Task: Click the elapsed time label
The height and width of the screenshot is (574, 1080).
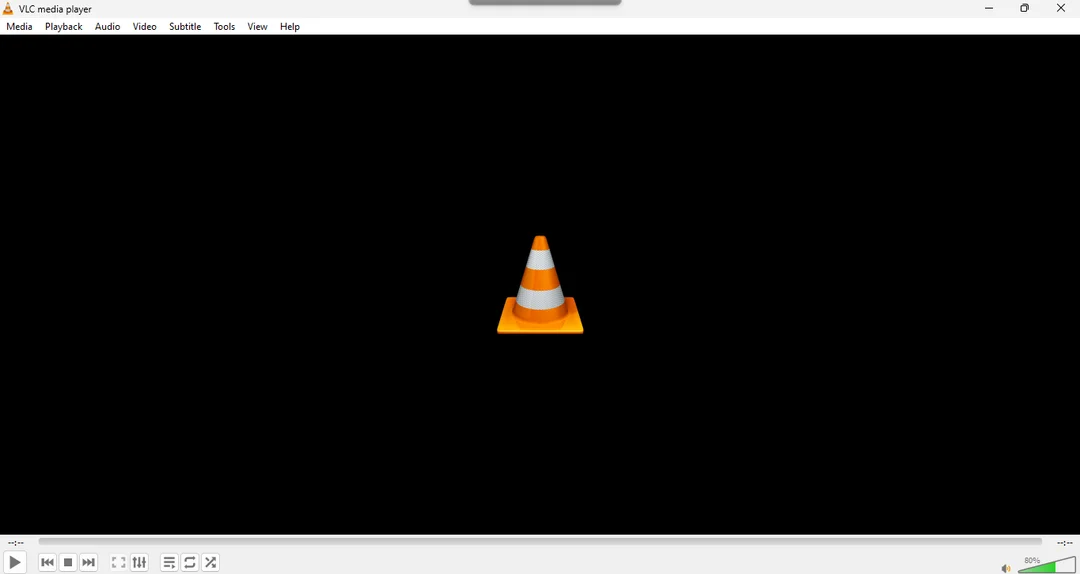Action: (16, 543)
